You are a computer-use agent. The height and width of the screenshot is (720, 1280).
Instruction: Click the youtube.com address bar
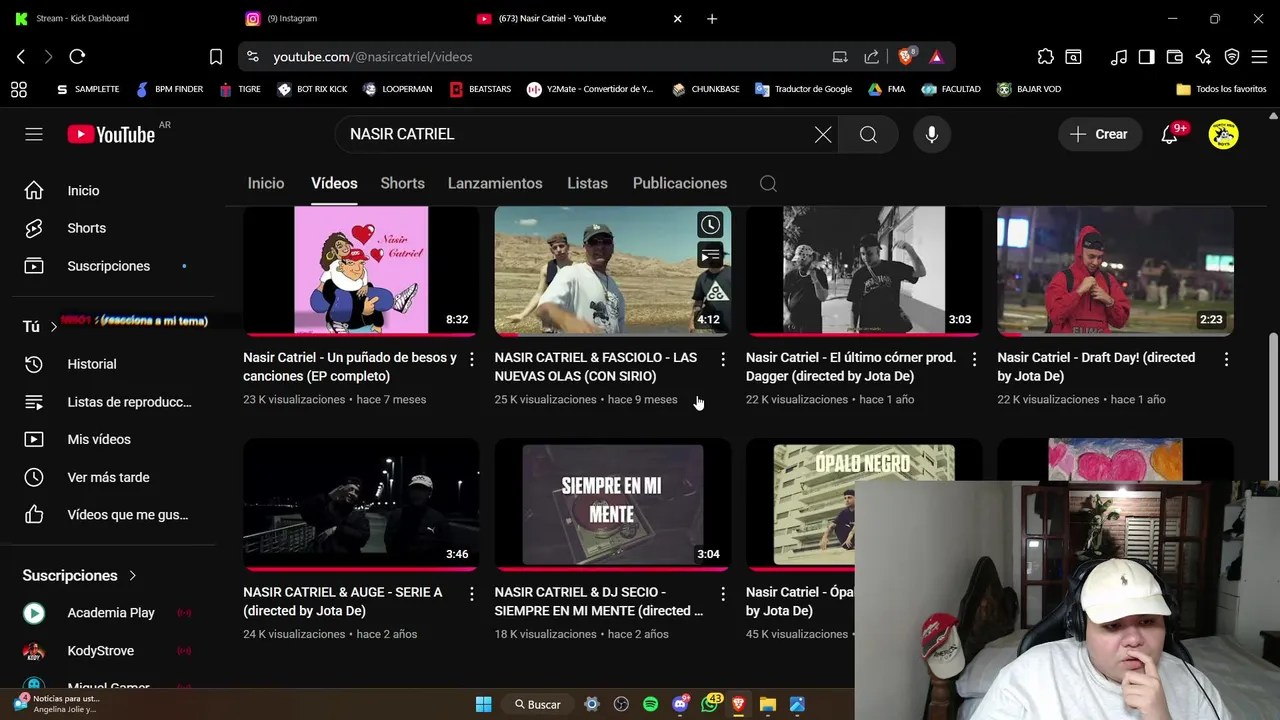pos(540,57)
